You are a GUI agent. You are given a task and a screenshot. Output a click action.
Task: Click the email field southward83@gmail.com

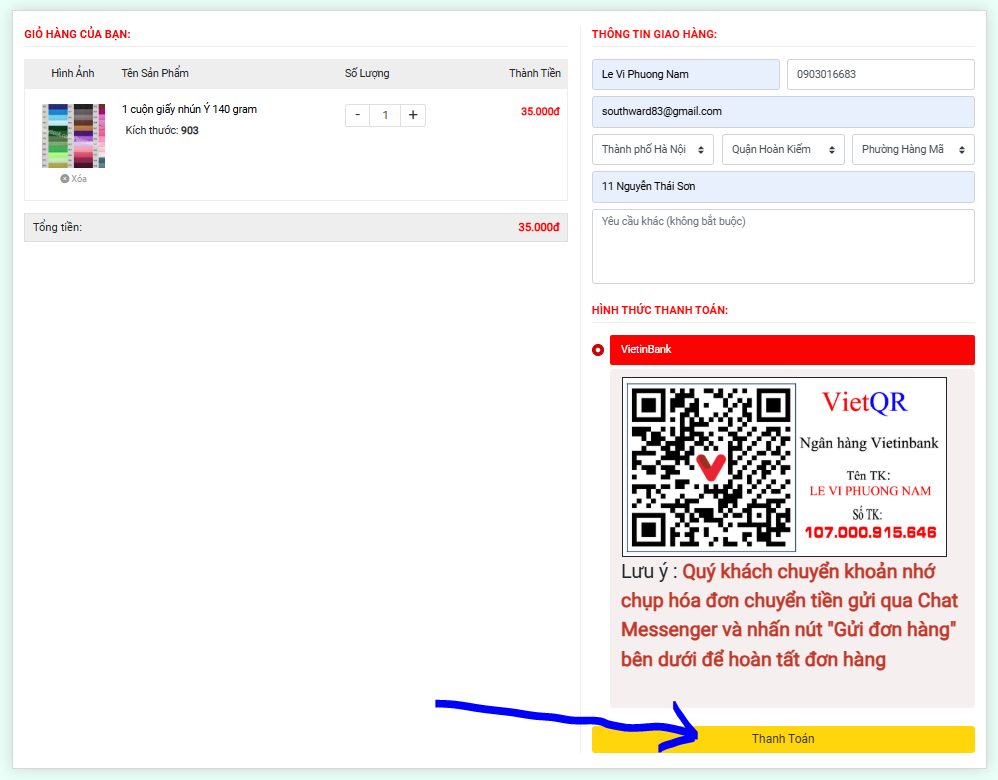point(783,111)
